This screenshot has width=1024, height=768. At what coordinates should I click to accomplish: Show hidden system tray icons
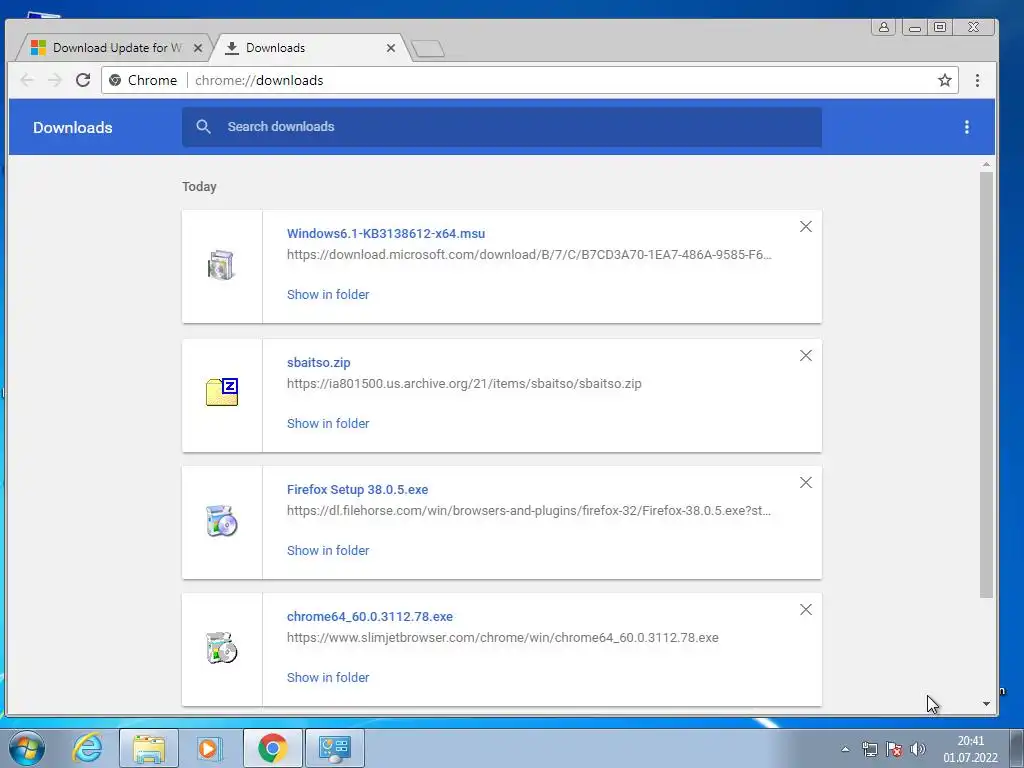pos(845,749)
